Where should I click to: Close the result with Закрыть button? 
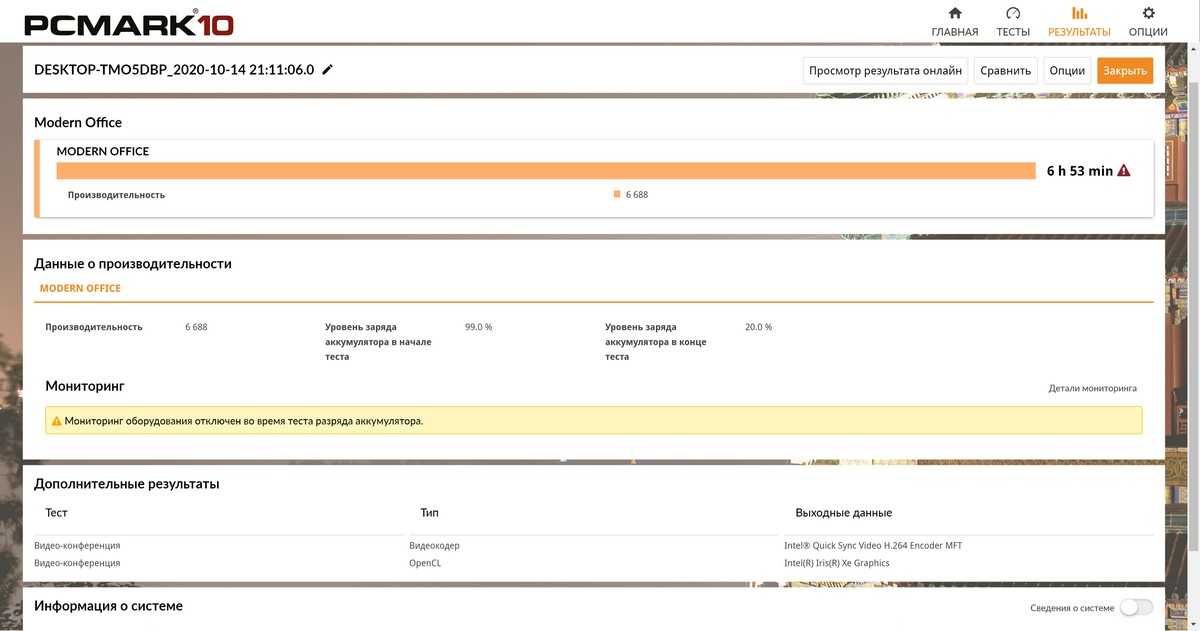1125,70
